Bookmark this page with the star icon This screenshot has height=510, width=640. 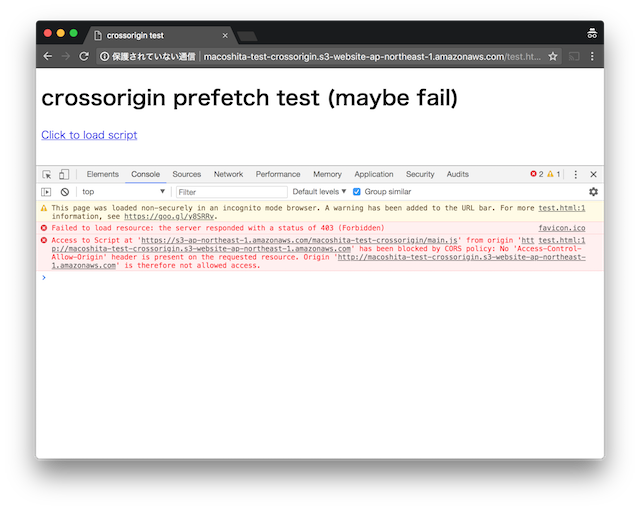pos(553,57)
